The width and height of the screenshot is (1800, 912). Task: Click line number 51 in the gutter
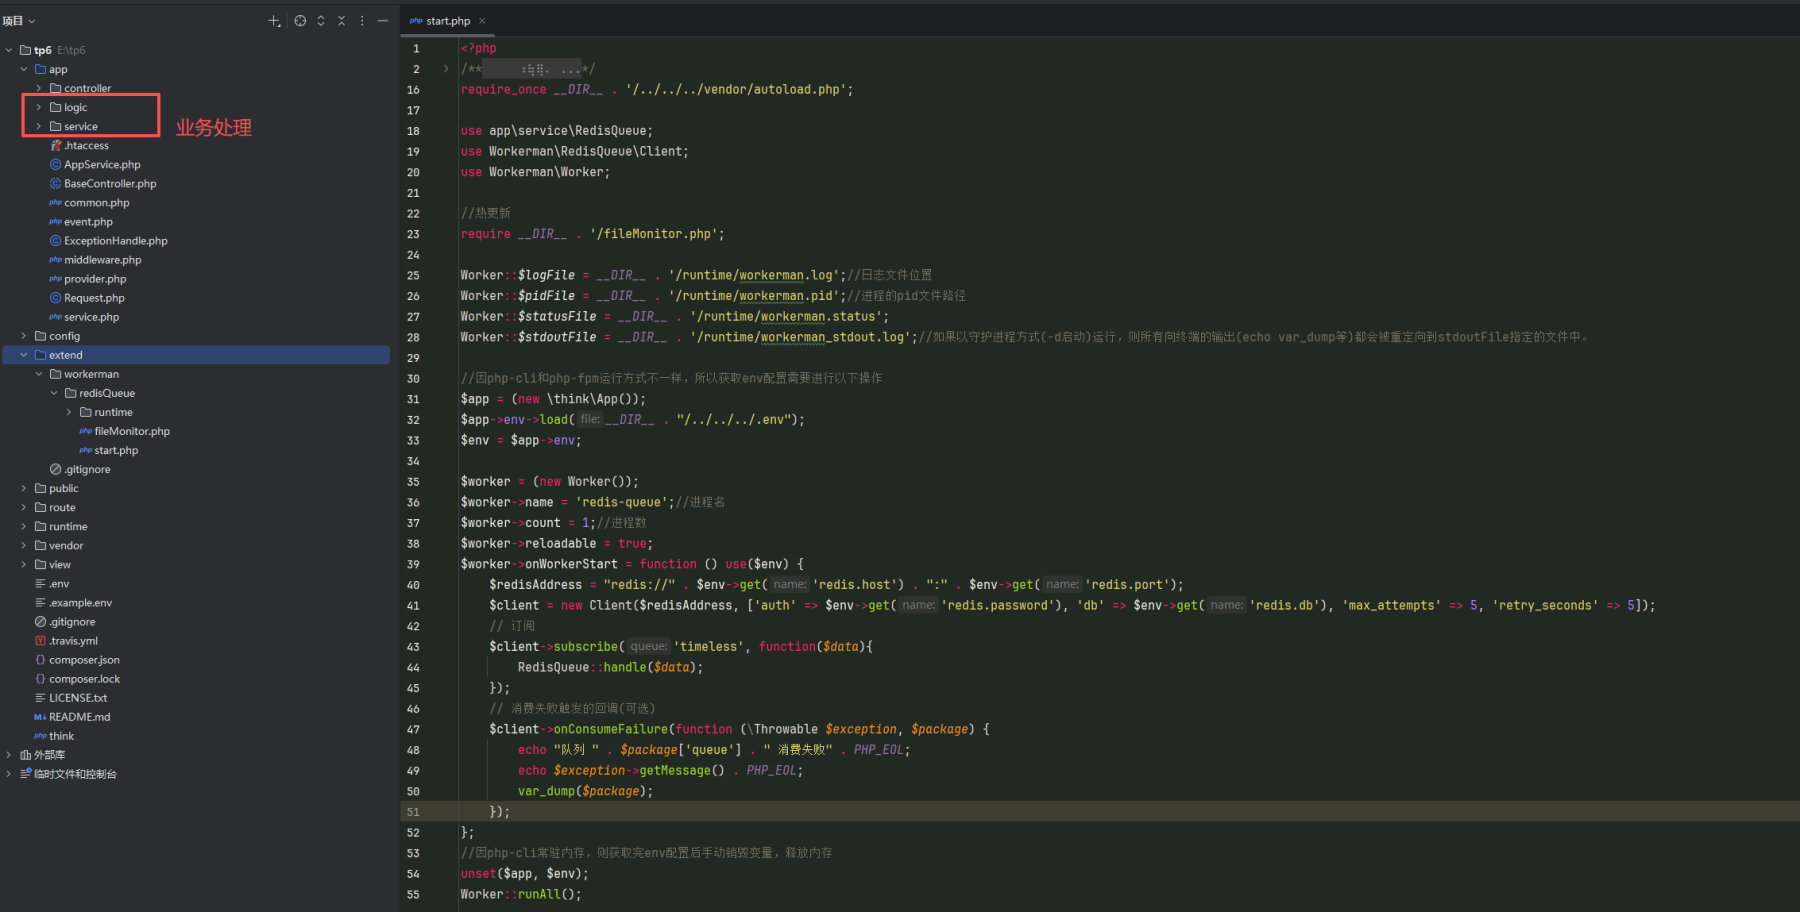click(413, 812)
